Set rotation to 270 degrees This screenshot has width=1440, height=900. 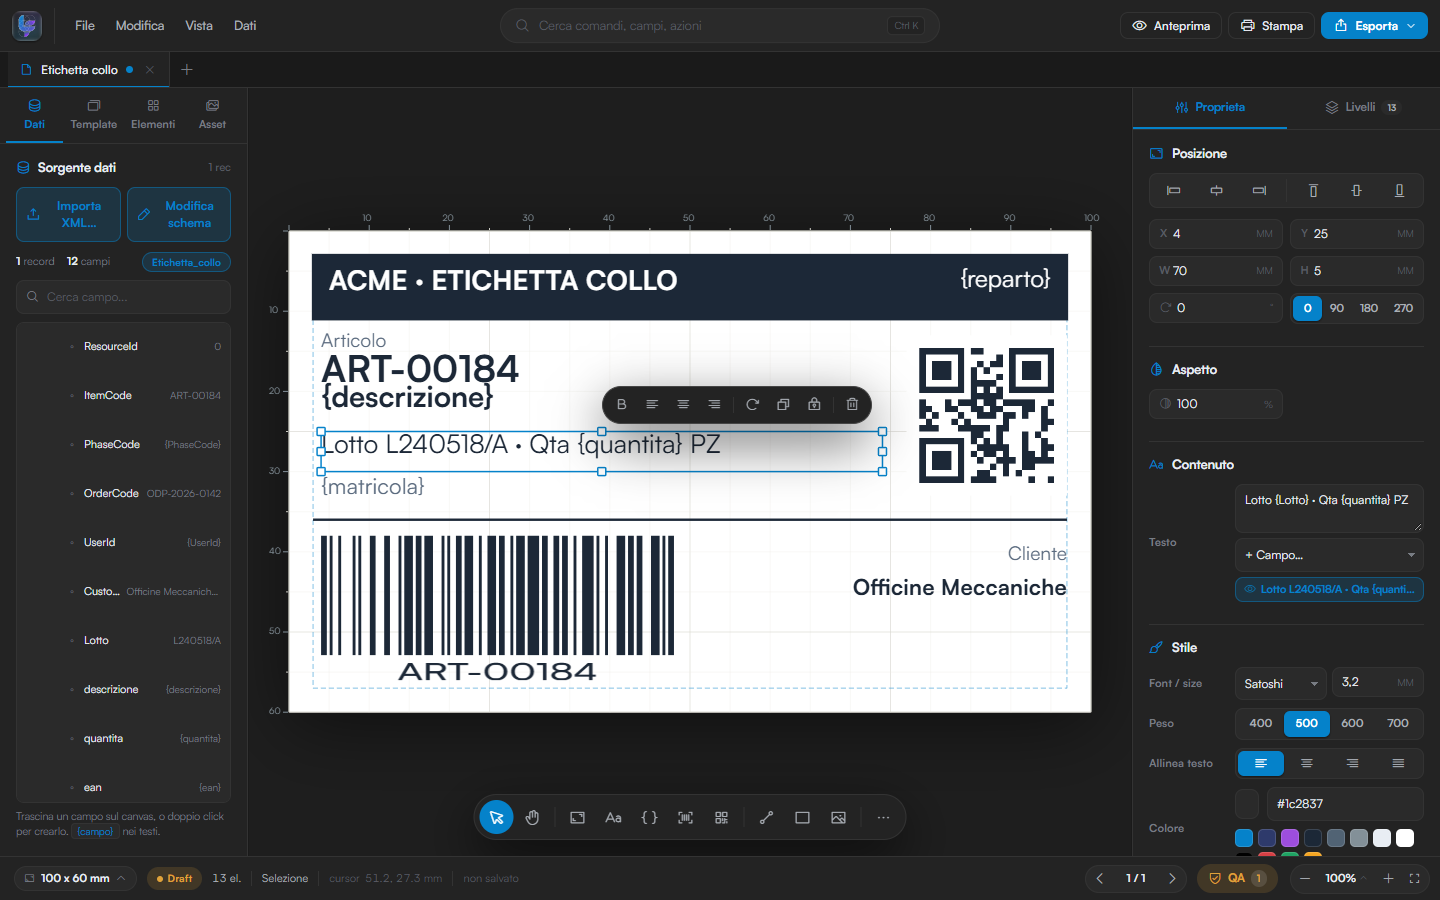click(x=1403, y=308)
